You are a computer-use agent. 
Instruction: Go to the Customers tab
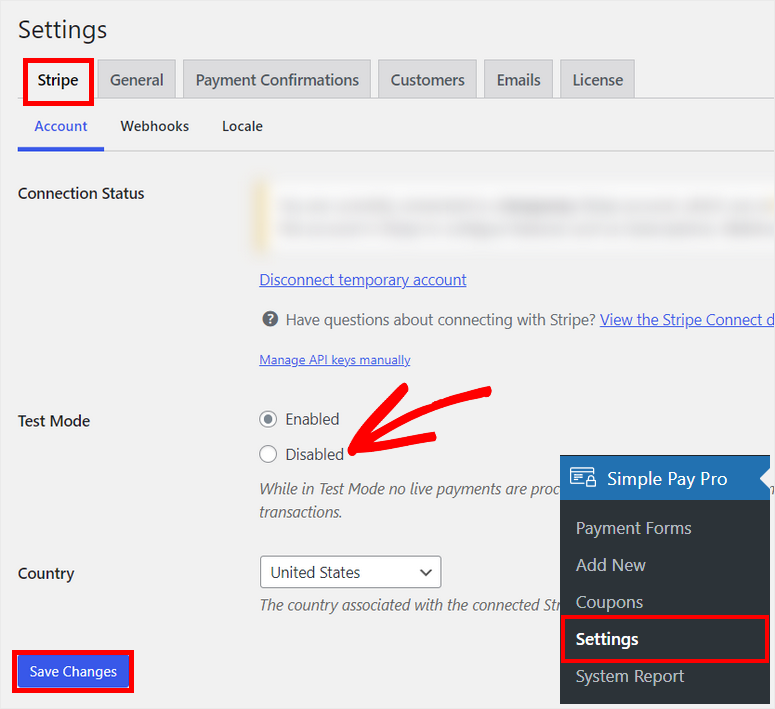427,80
